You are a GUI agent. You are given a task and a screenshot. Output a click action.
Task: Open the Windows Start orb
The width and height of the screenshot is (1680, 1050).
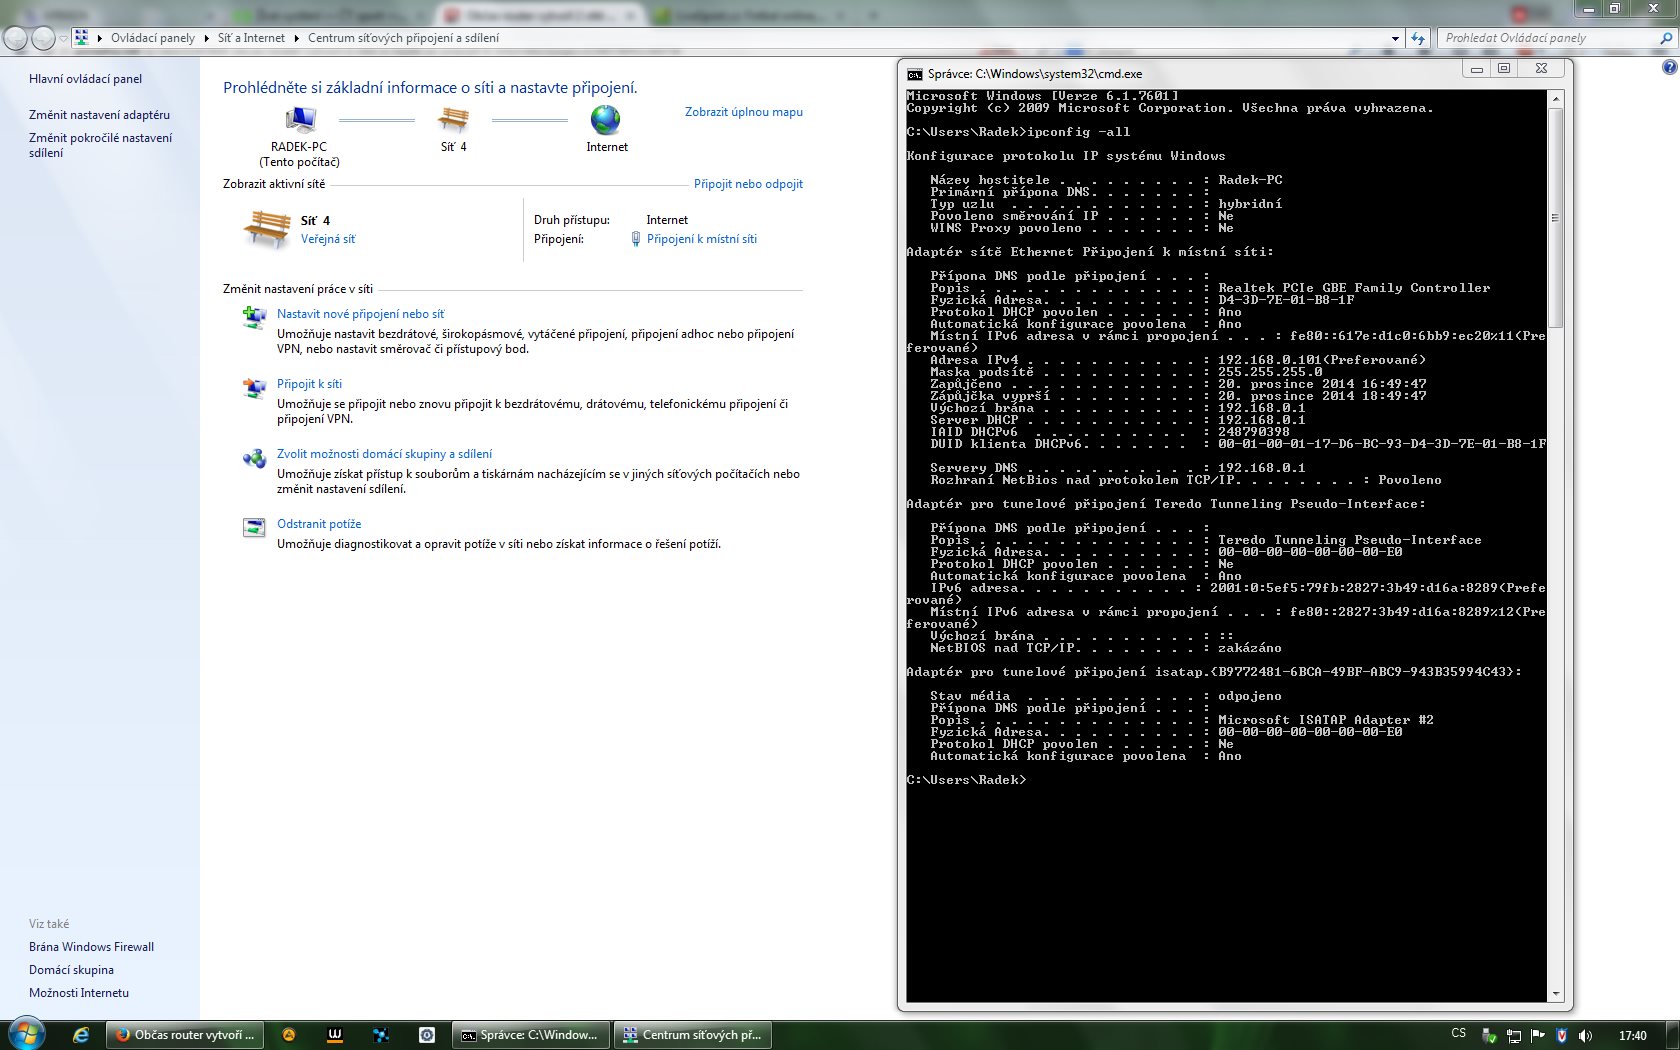click(x=27, y=1034)
